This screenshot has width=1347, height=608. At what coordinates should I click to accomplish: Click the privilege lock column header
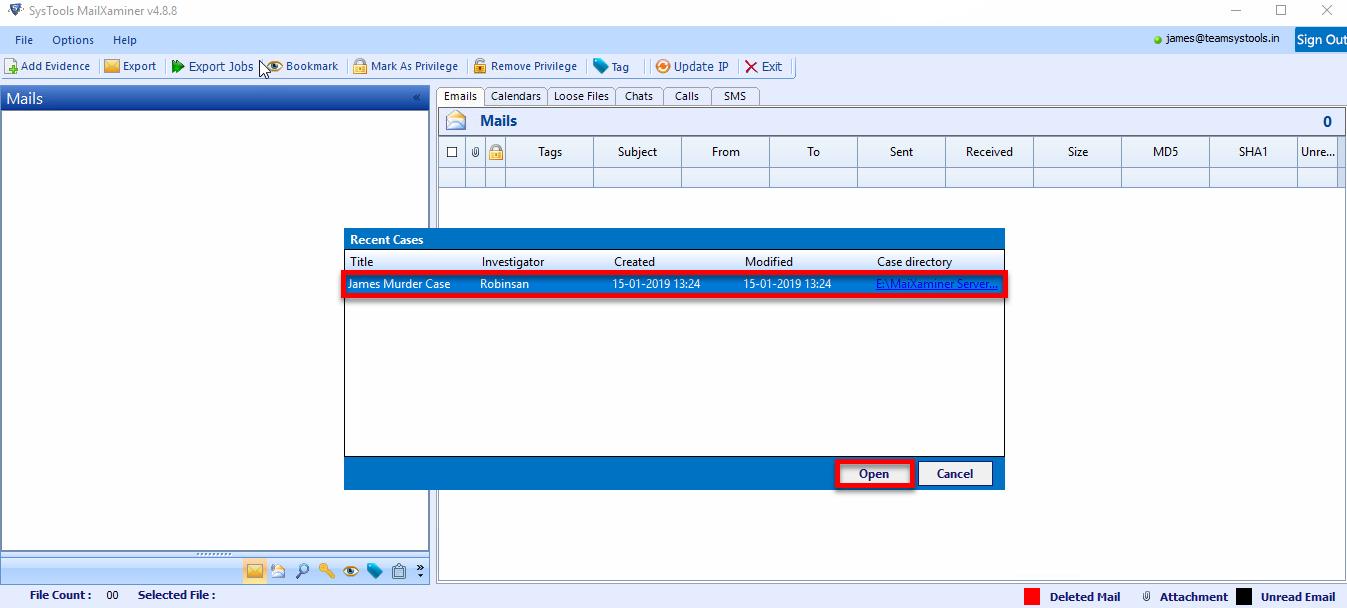point(496,152)
